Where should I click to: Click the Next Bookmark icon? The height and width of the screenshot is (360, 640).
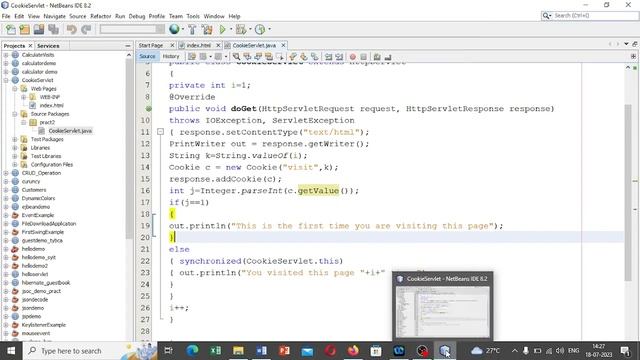[x=304, y=57]
